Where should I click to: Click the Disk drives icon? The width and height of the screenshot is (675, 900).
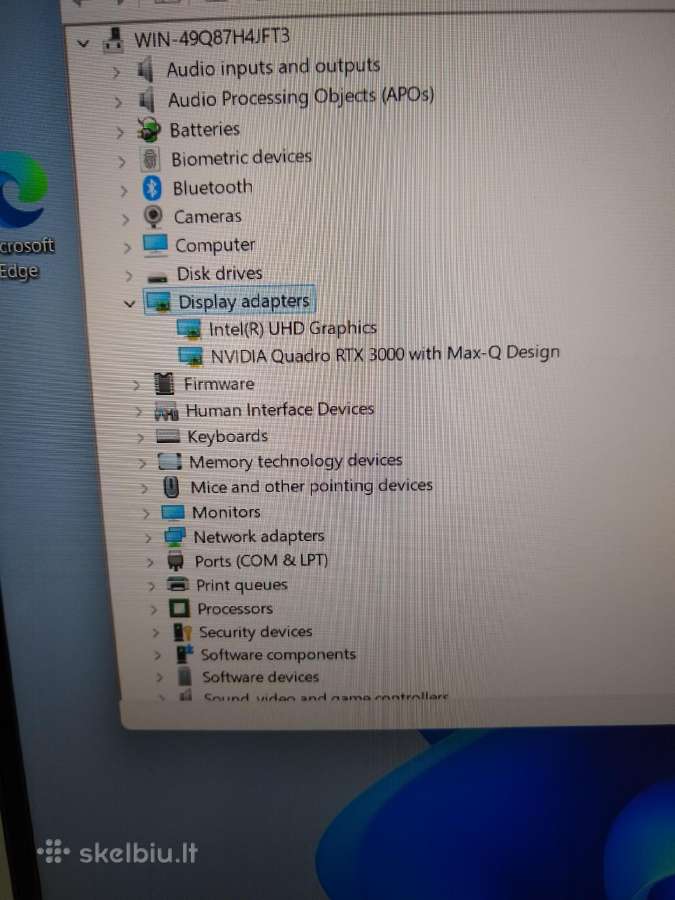157,278
